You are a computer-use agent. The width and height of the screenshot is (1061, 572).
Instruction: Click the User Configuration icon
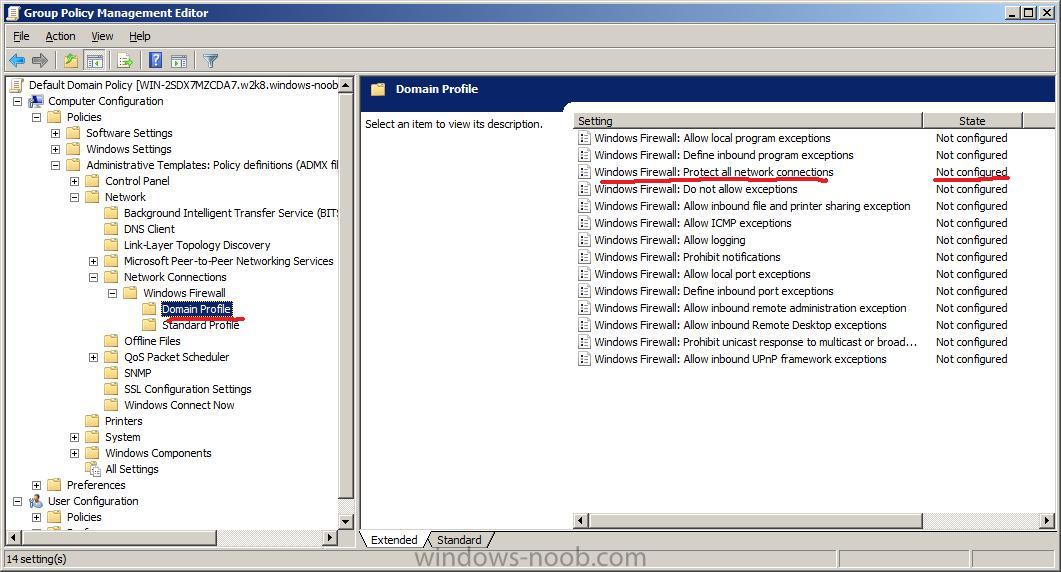coord(36,501)
